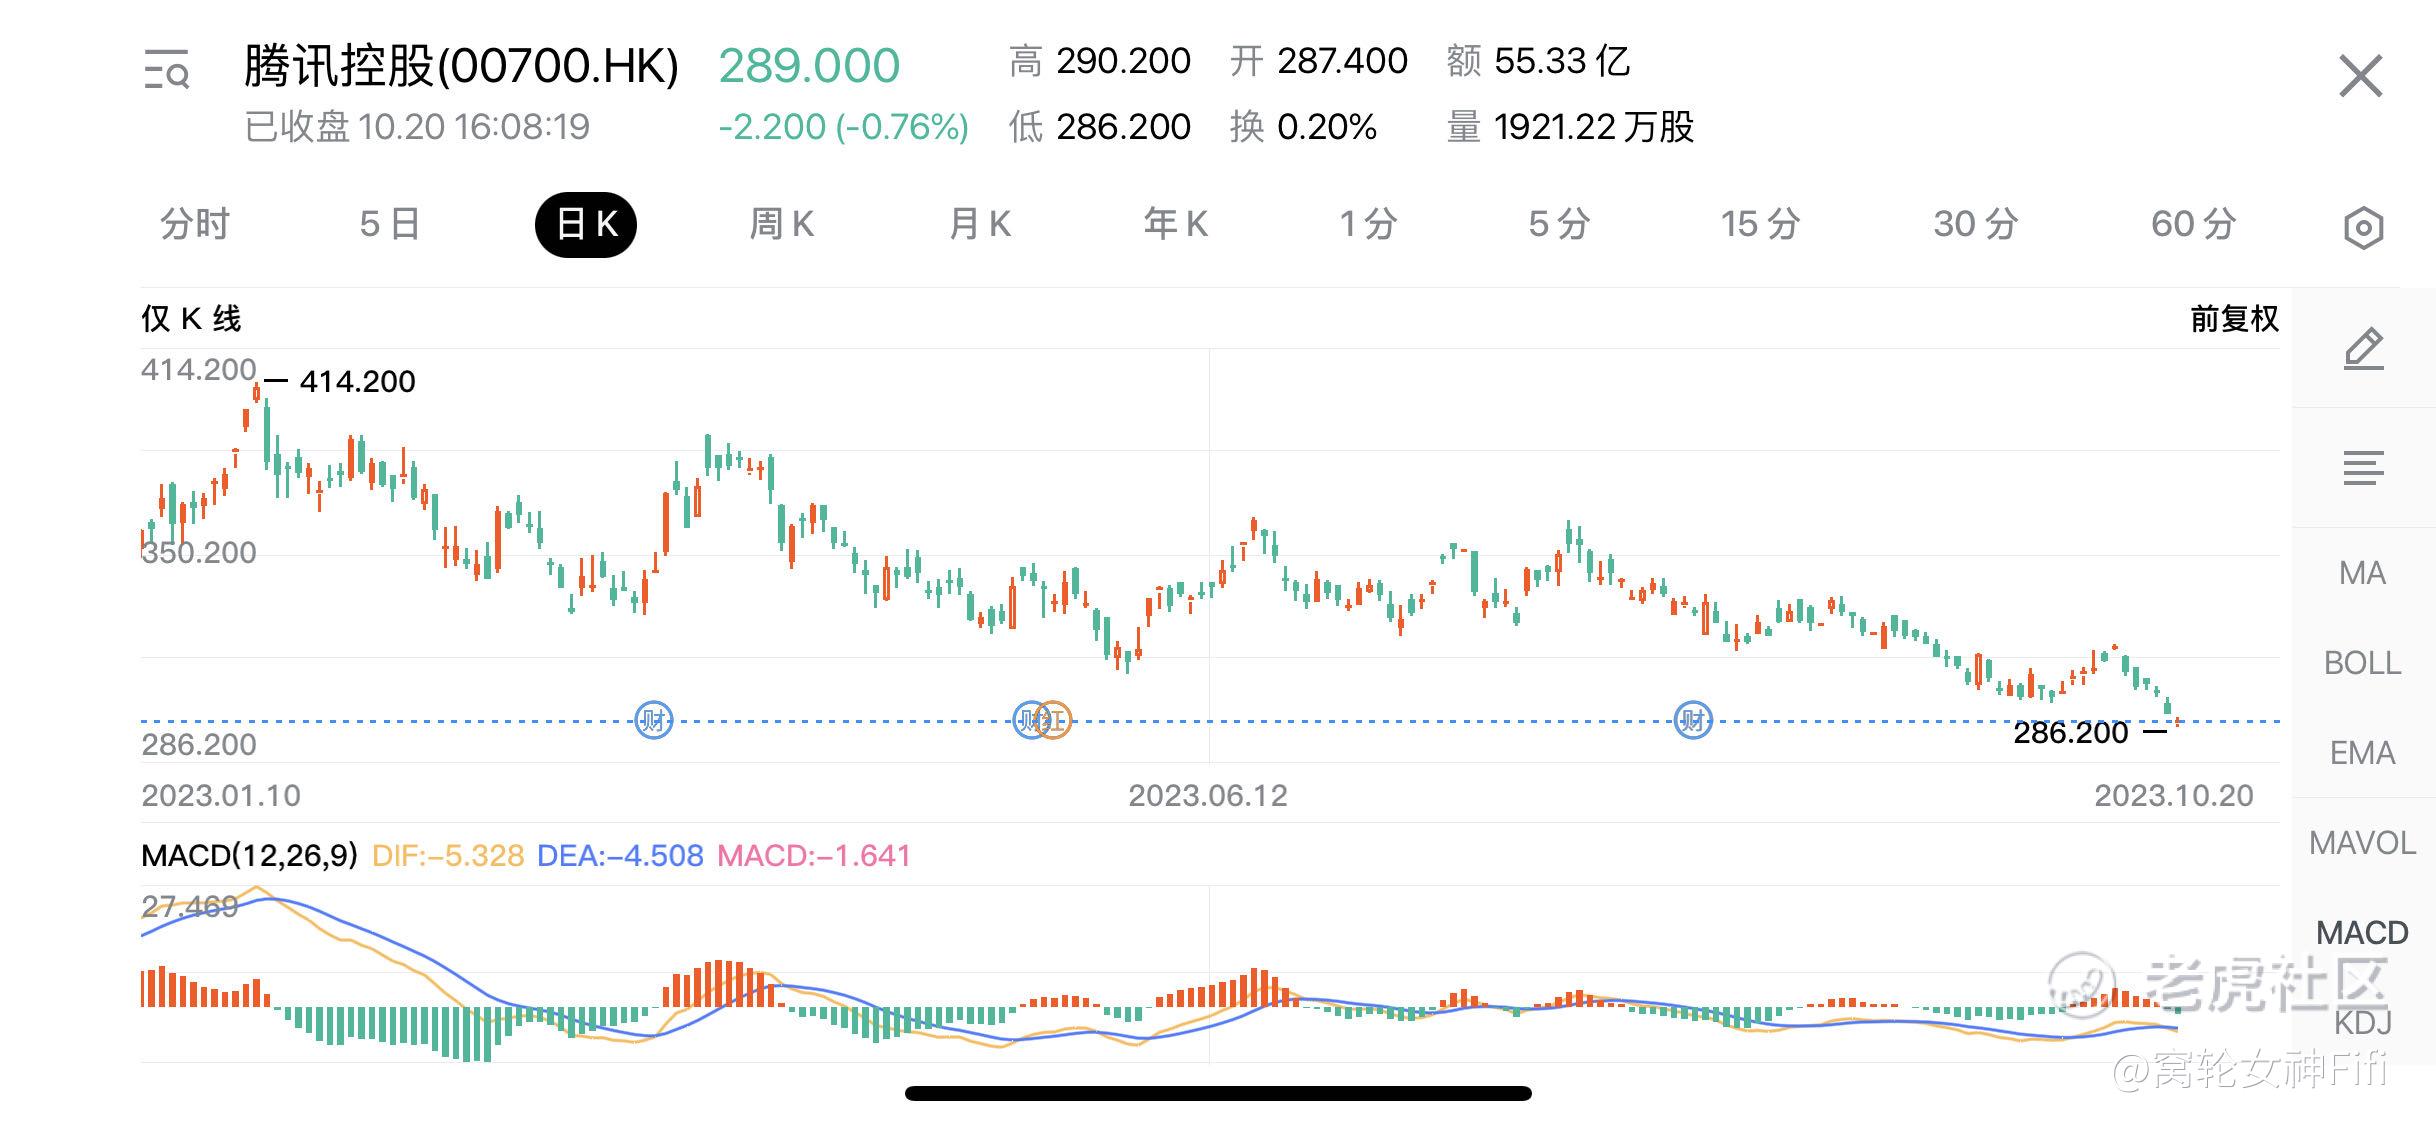
Task: Tap the 2023.06.12 date label
Action: point(1208,796)
